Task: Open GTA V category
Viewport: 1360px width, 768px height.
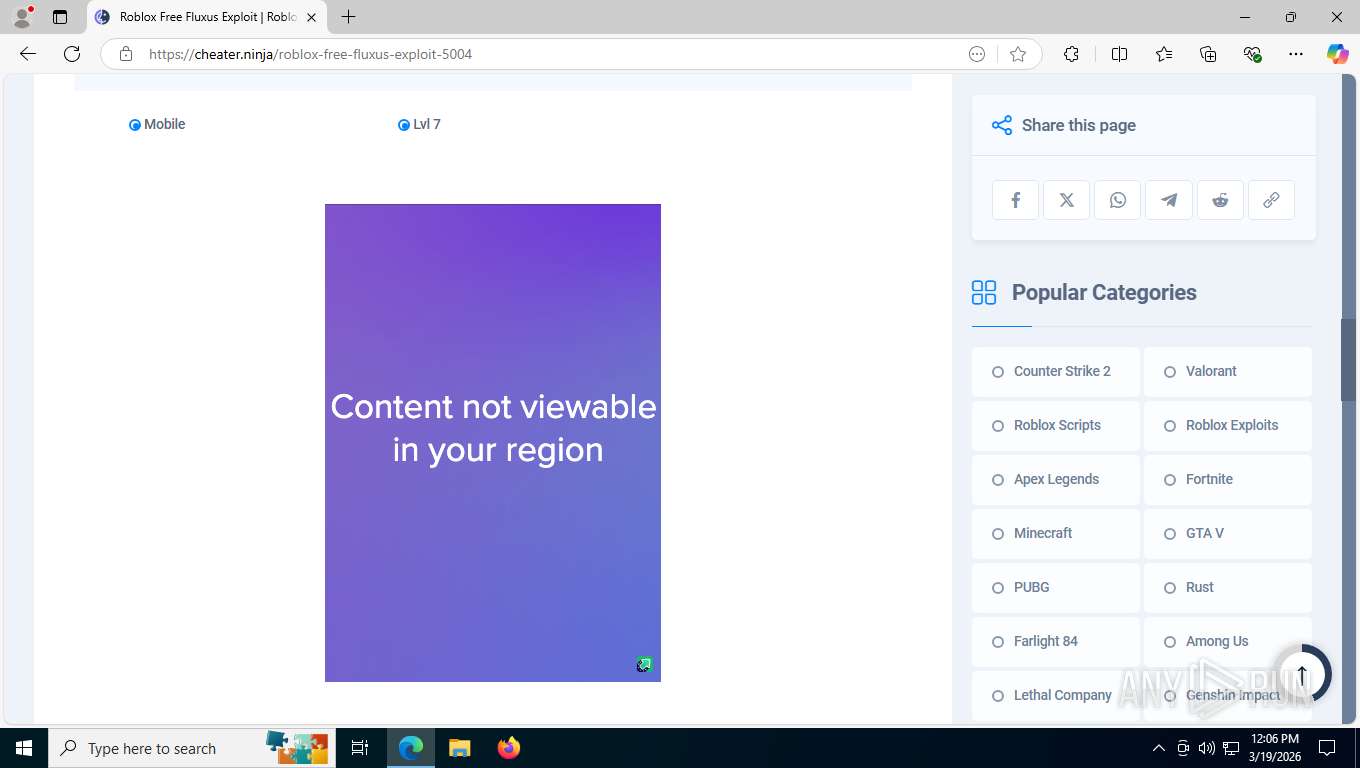Action: pos(1228,534)
